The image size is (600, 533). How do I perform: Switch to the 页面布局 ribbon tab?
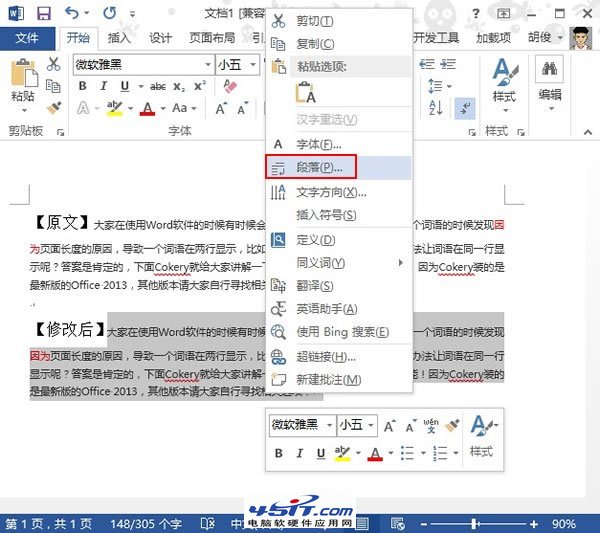212,38
